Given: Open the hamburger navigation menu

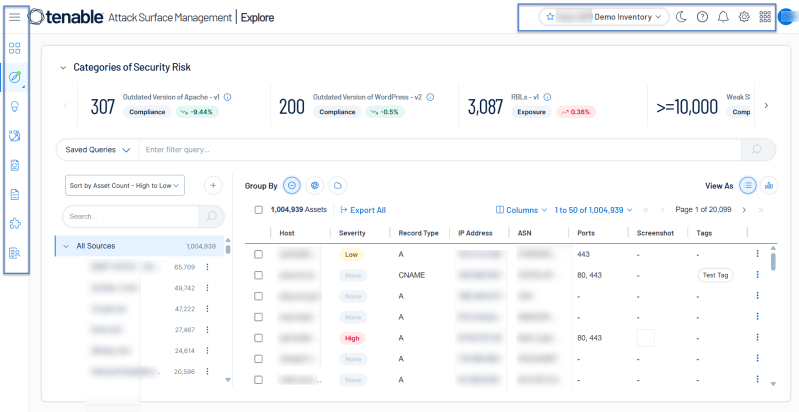Looking at the screenshot, I should (x=15, y=17).
